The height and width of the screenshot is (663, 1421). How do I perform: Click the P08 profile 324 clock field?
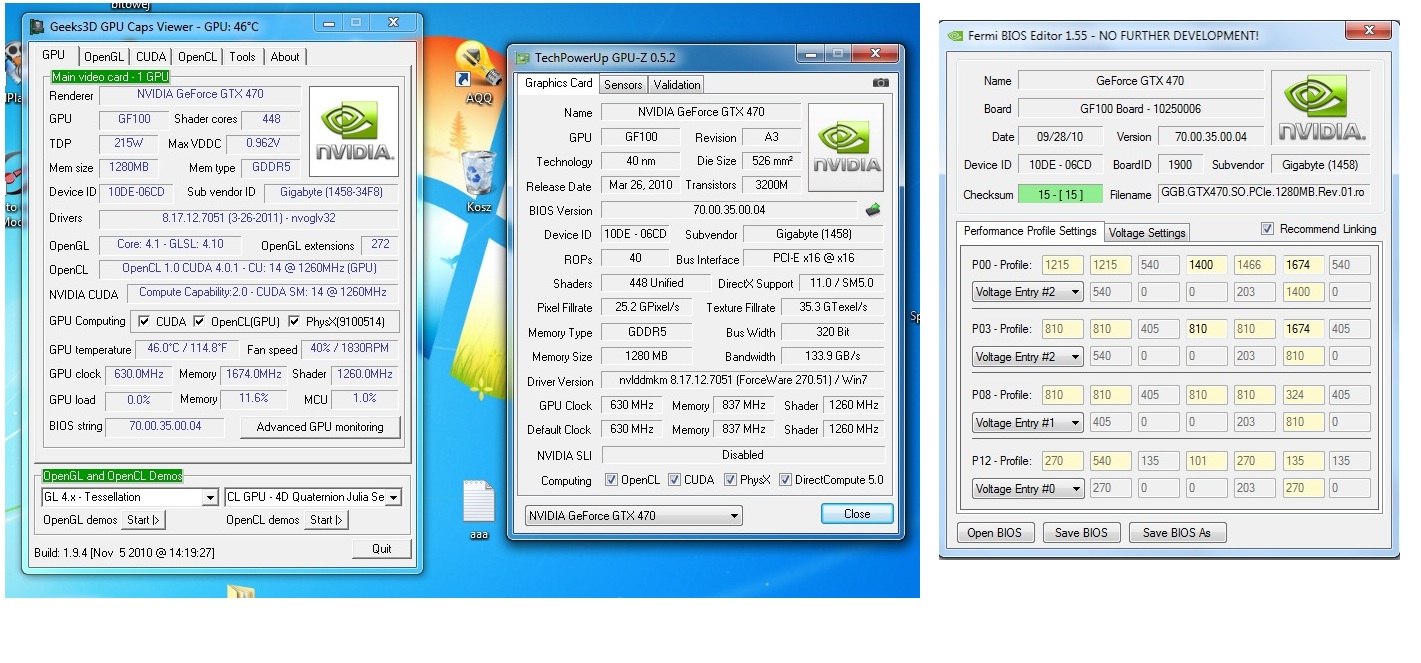[1302, 395]
